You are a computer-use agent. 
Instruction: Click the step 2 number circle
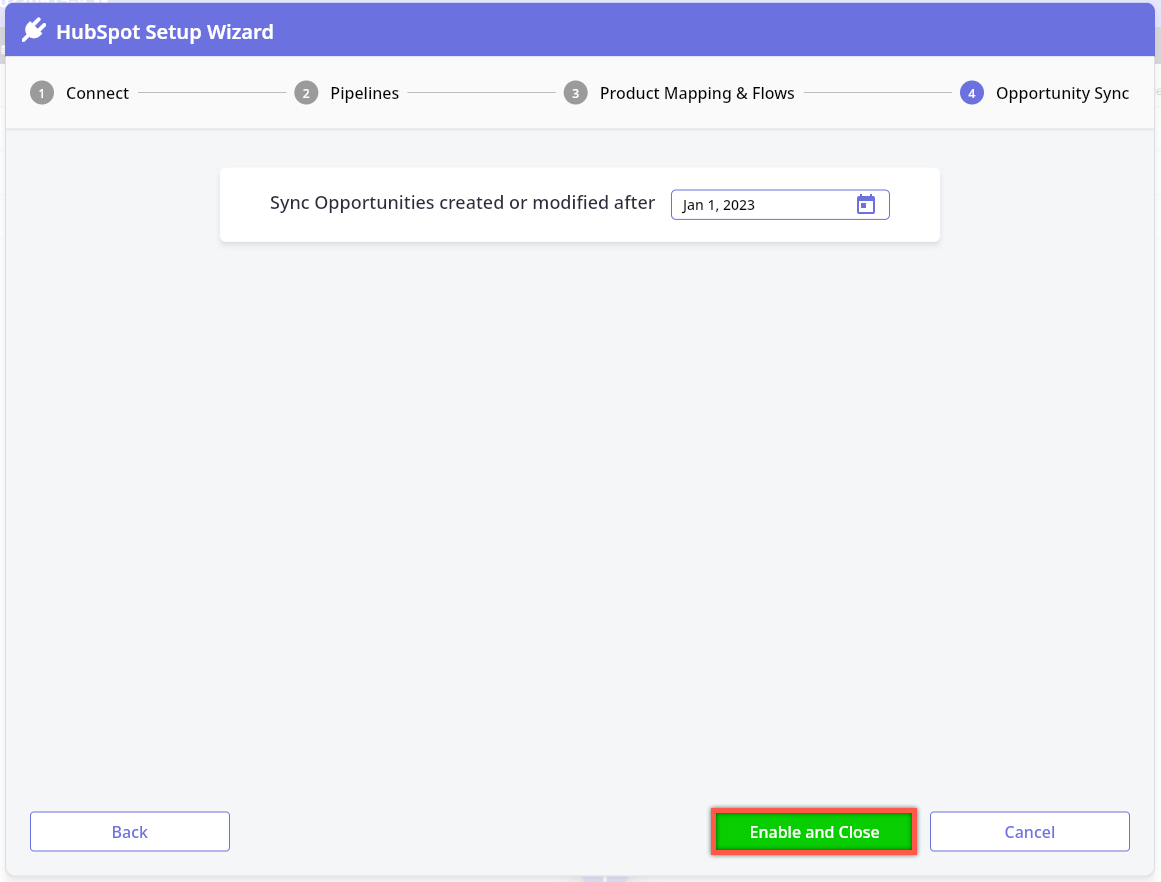[x=306, y=93]
